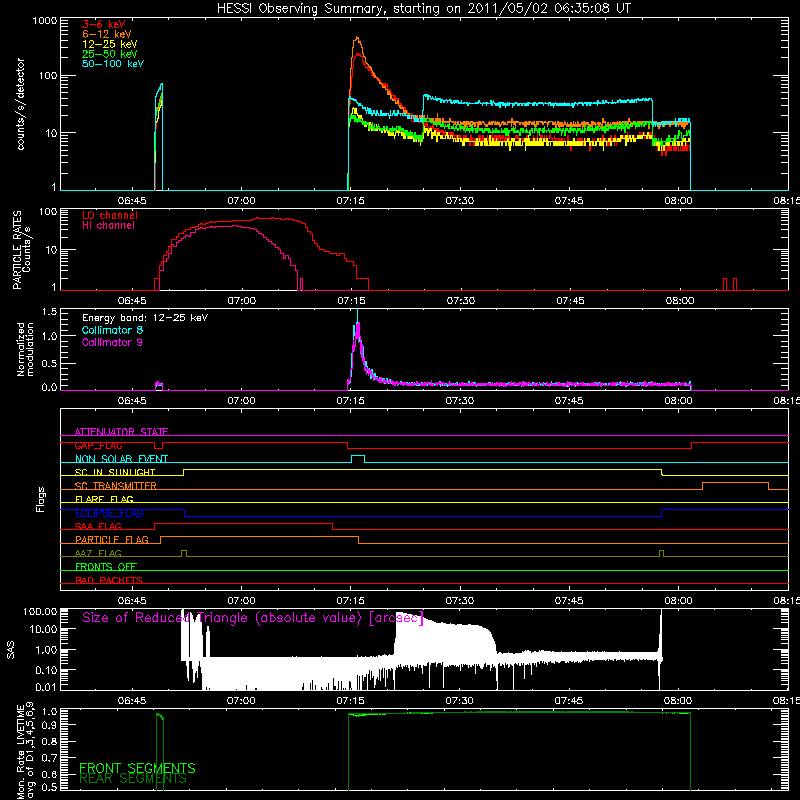Click the ECLIPSE_FLAG label
The height and width of the screenshot is (800, 800).
pyautogui.click(x=109, y=513)
